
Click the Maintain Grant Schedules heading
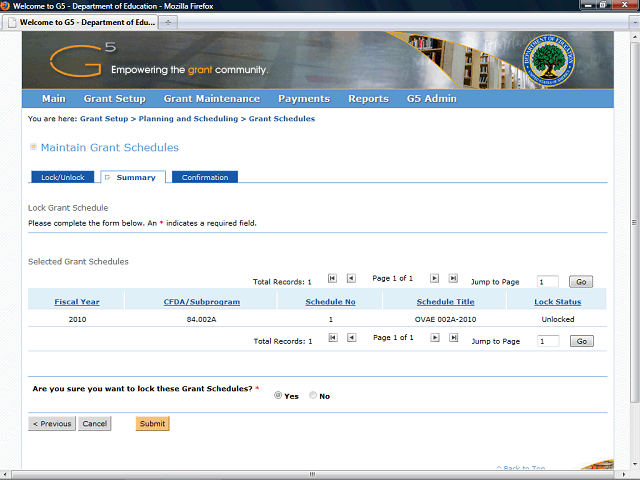tap(110, 147)
